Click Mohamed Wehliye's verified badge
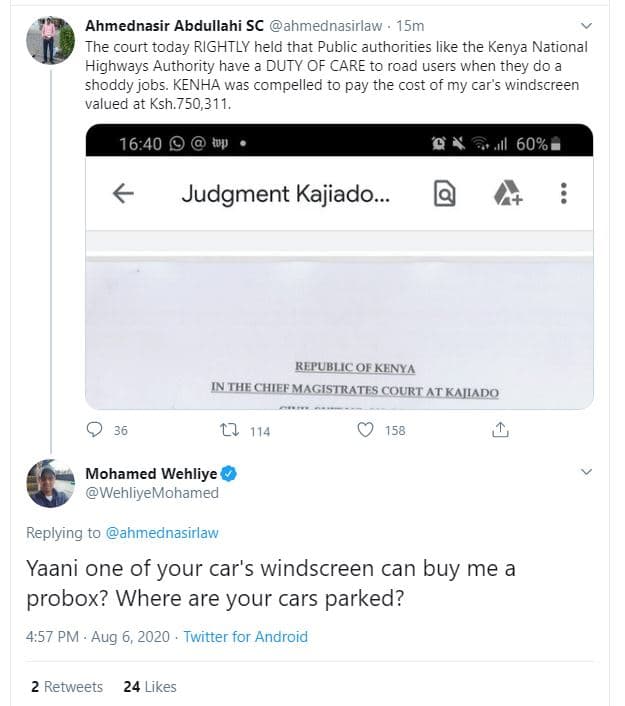625x706 pixels. [x=228, y=473]
